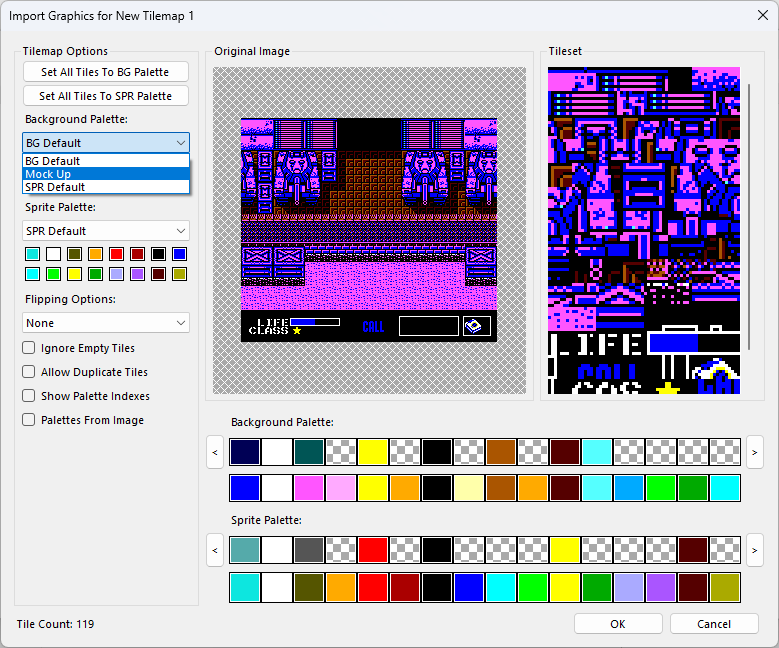The height and width of the screenshot is (648, 779).
Task: Pick gray swatch in upper sprite palette
Action: (309, 550)
